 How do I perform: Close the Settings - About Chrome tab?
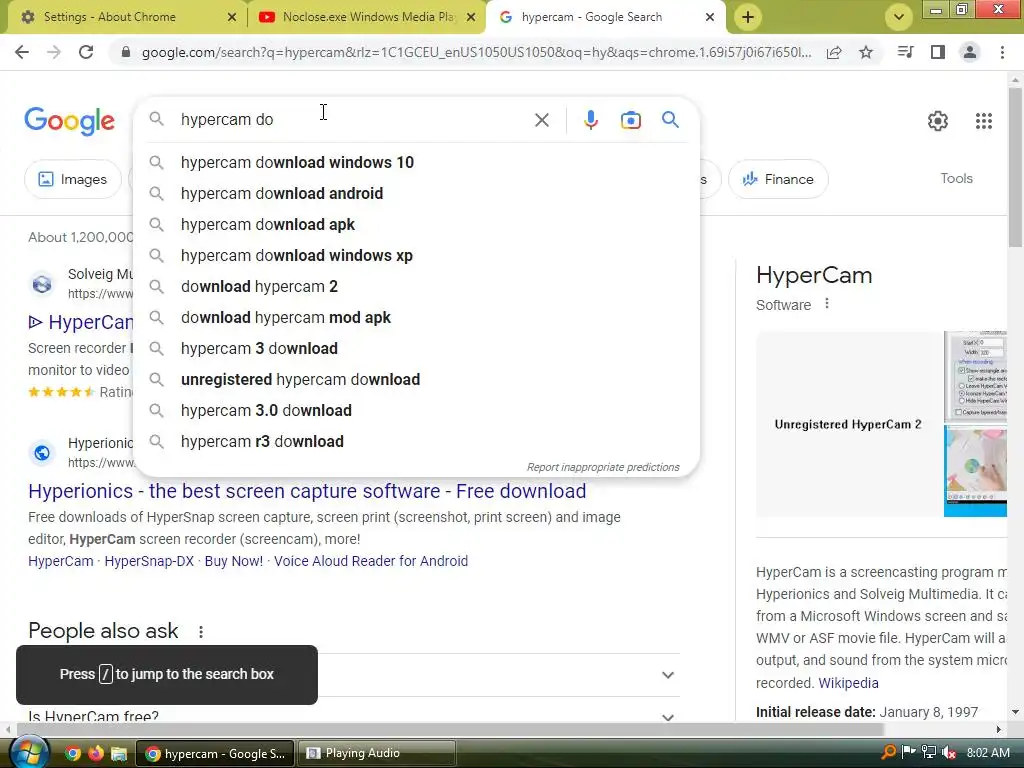[231, 17]
